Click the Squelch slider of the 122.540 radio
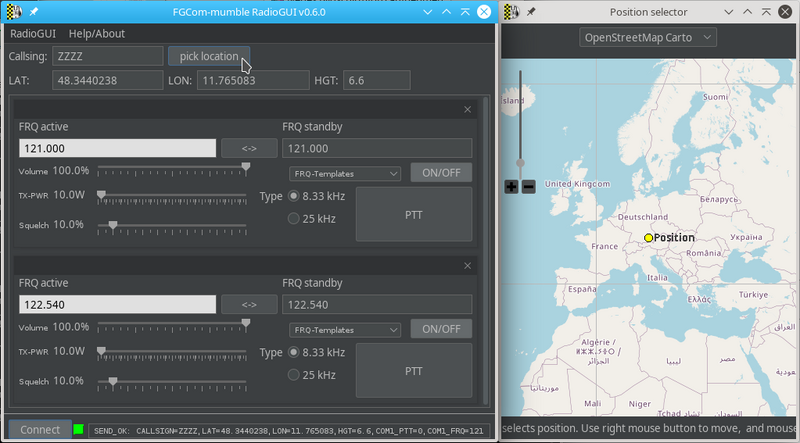800x443 pixels. point(172,383)
